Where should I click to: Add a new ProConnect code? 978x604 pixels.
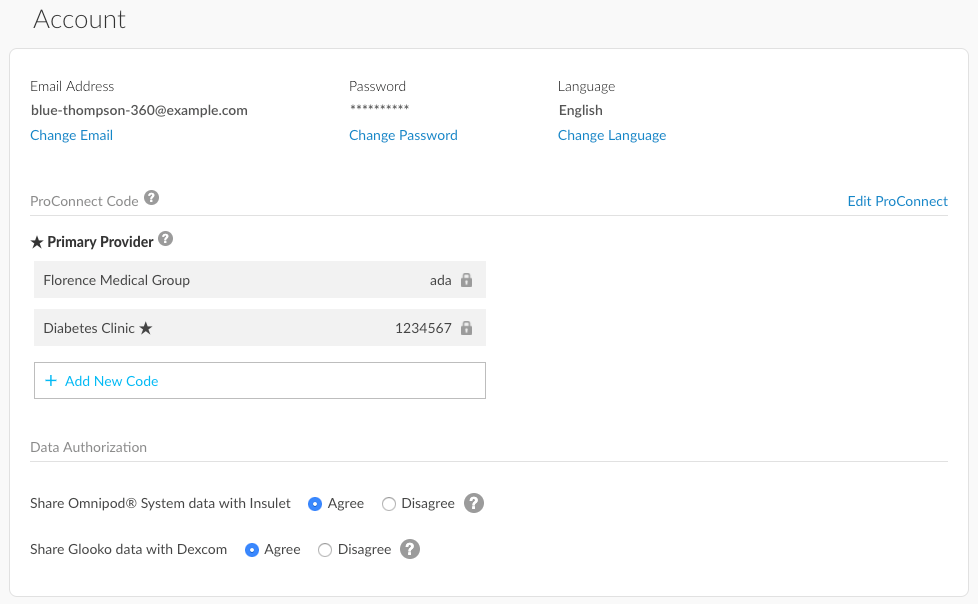(112, 380)
